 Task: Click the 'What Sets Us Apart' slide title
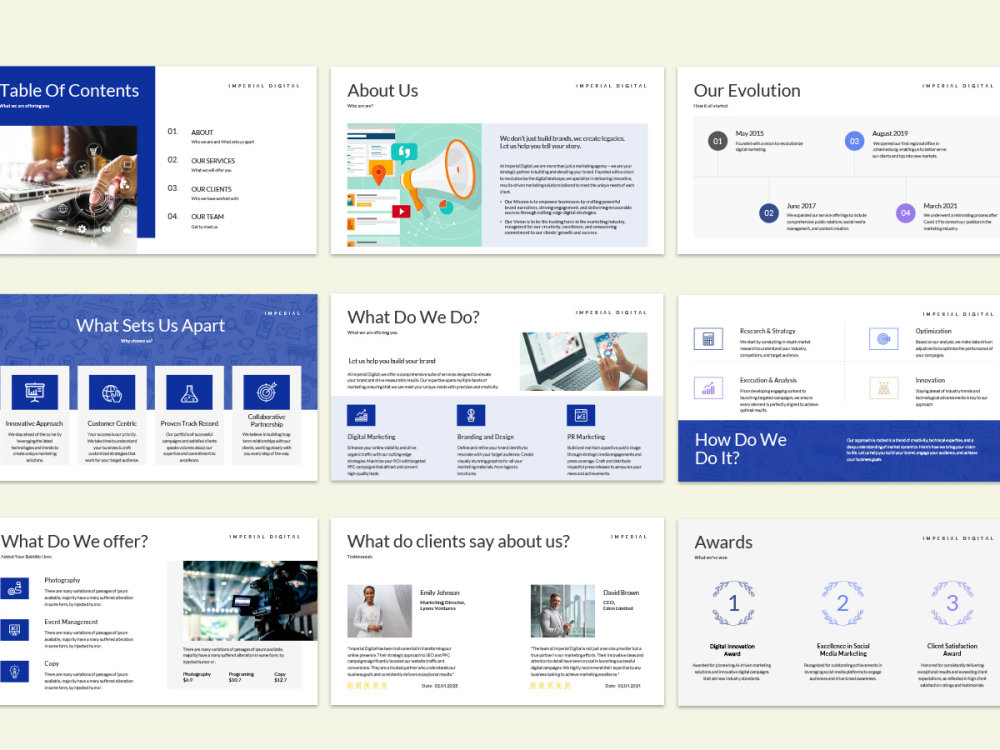151,326
